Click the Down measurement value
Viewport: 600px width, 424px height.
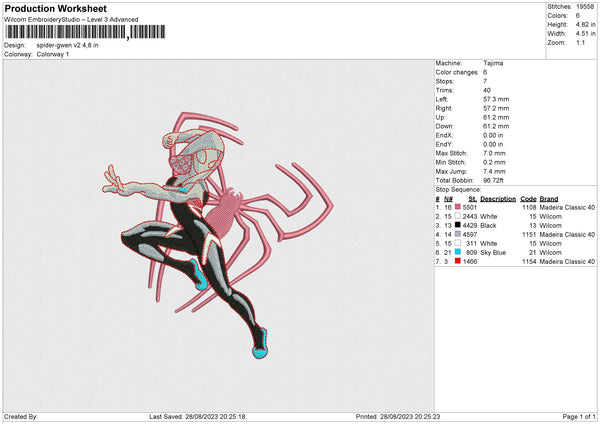tap(496, 126)
